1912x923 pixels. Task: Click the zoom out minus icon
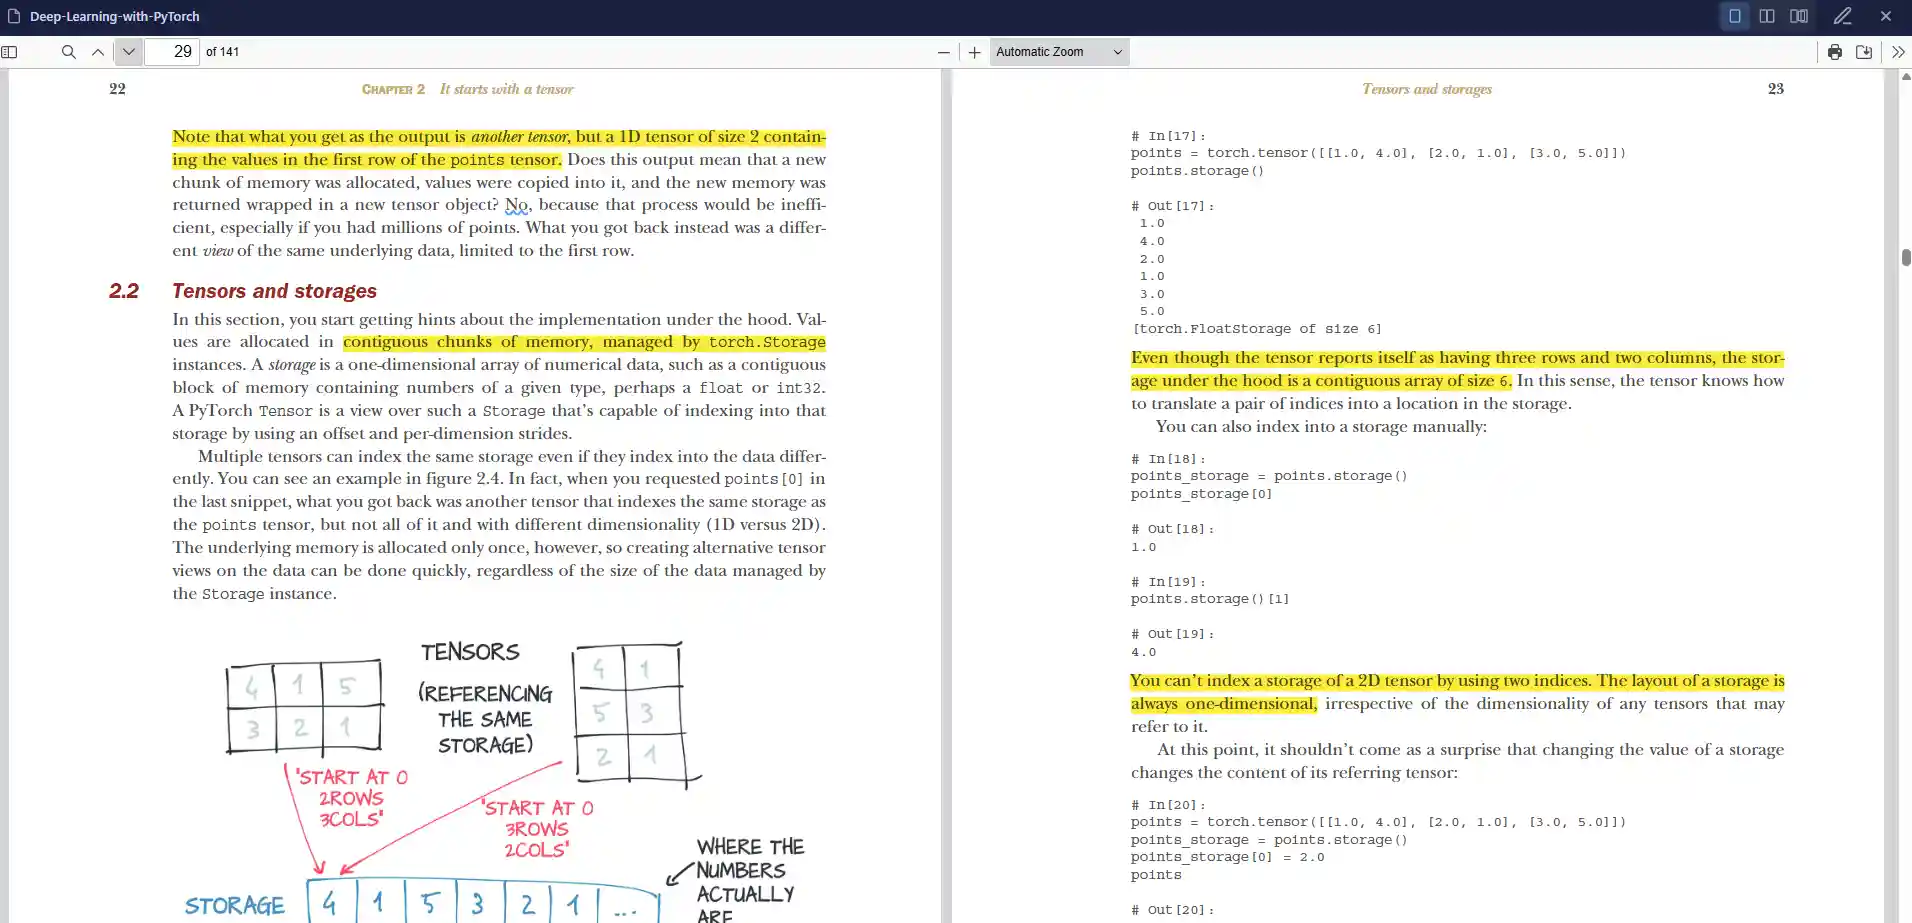coord(943,52)
